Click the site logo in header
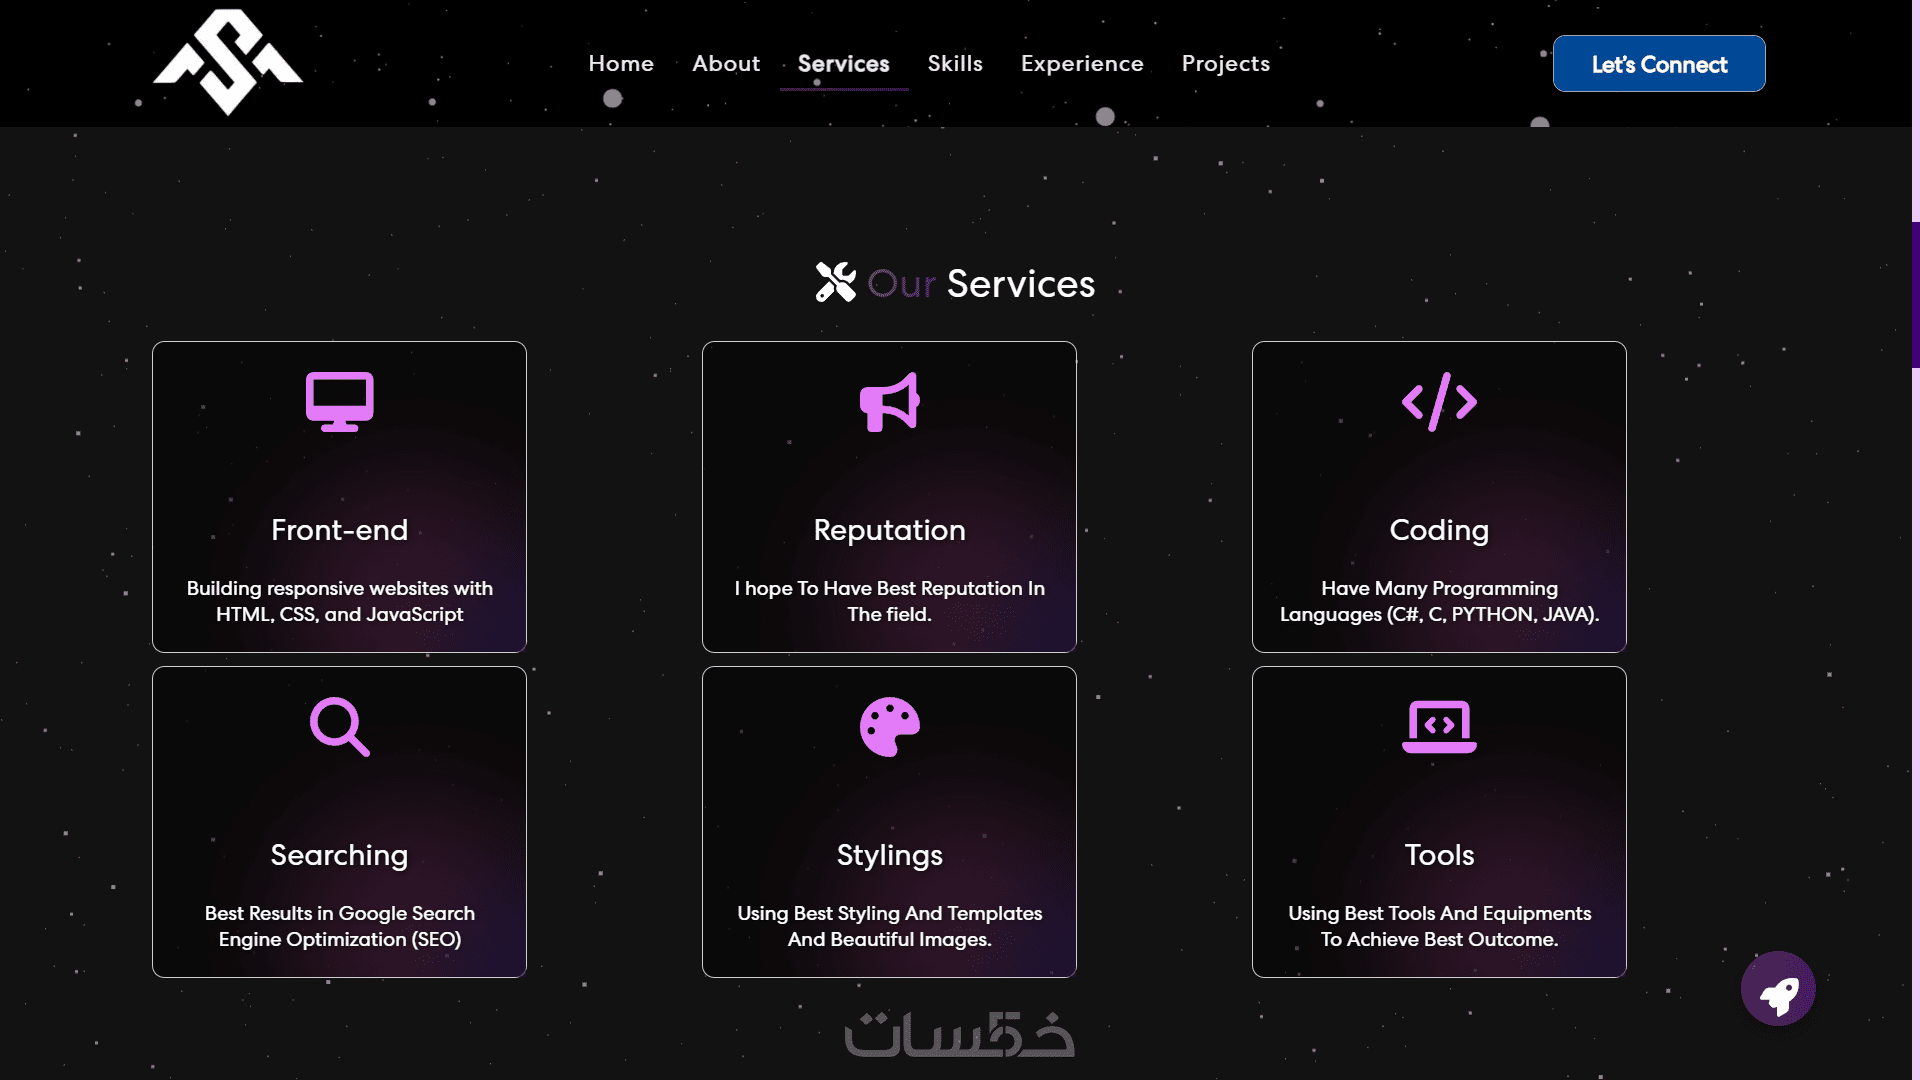Screen dimensions: 1920x1080 click(x=228, y=62)
